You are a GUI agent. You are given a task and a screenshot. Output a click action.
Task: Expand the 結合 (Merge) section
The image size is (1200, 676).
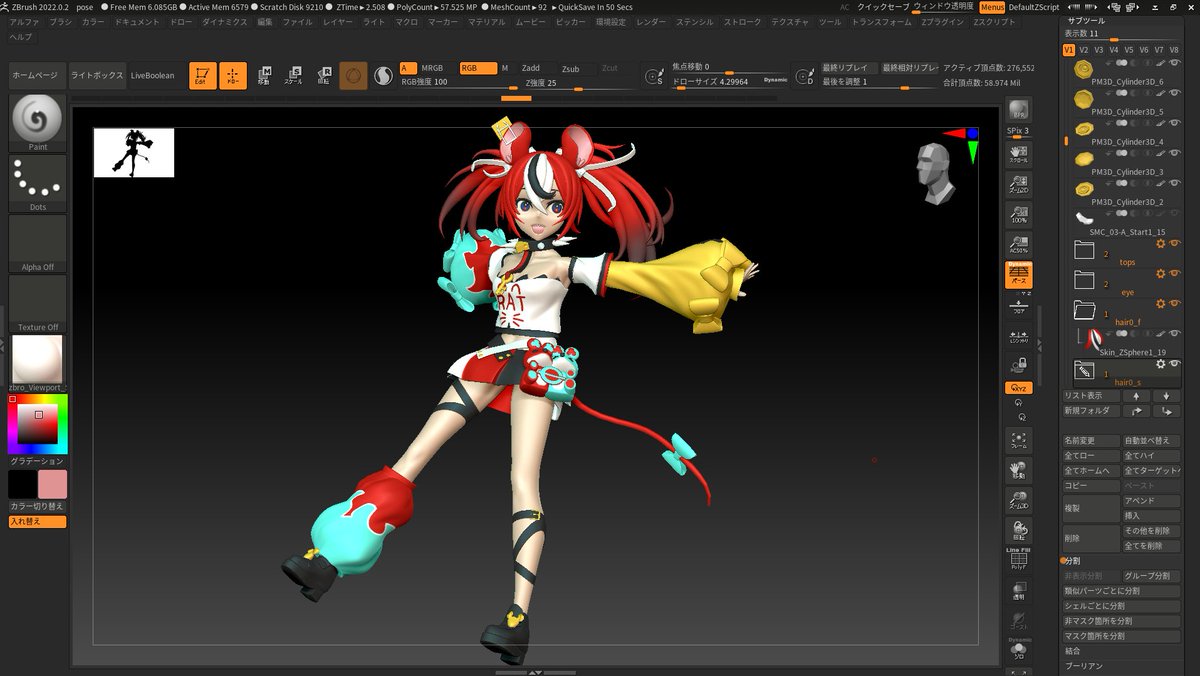point(1072,650)
